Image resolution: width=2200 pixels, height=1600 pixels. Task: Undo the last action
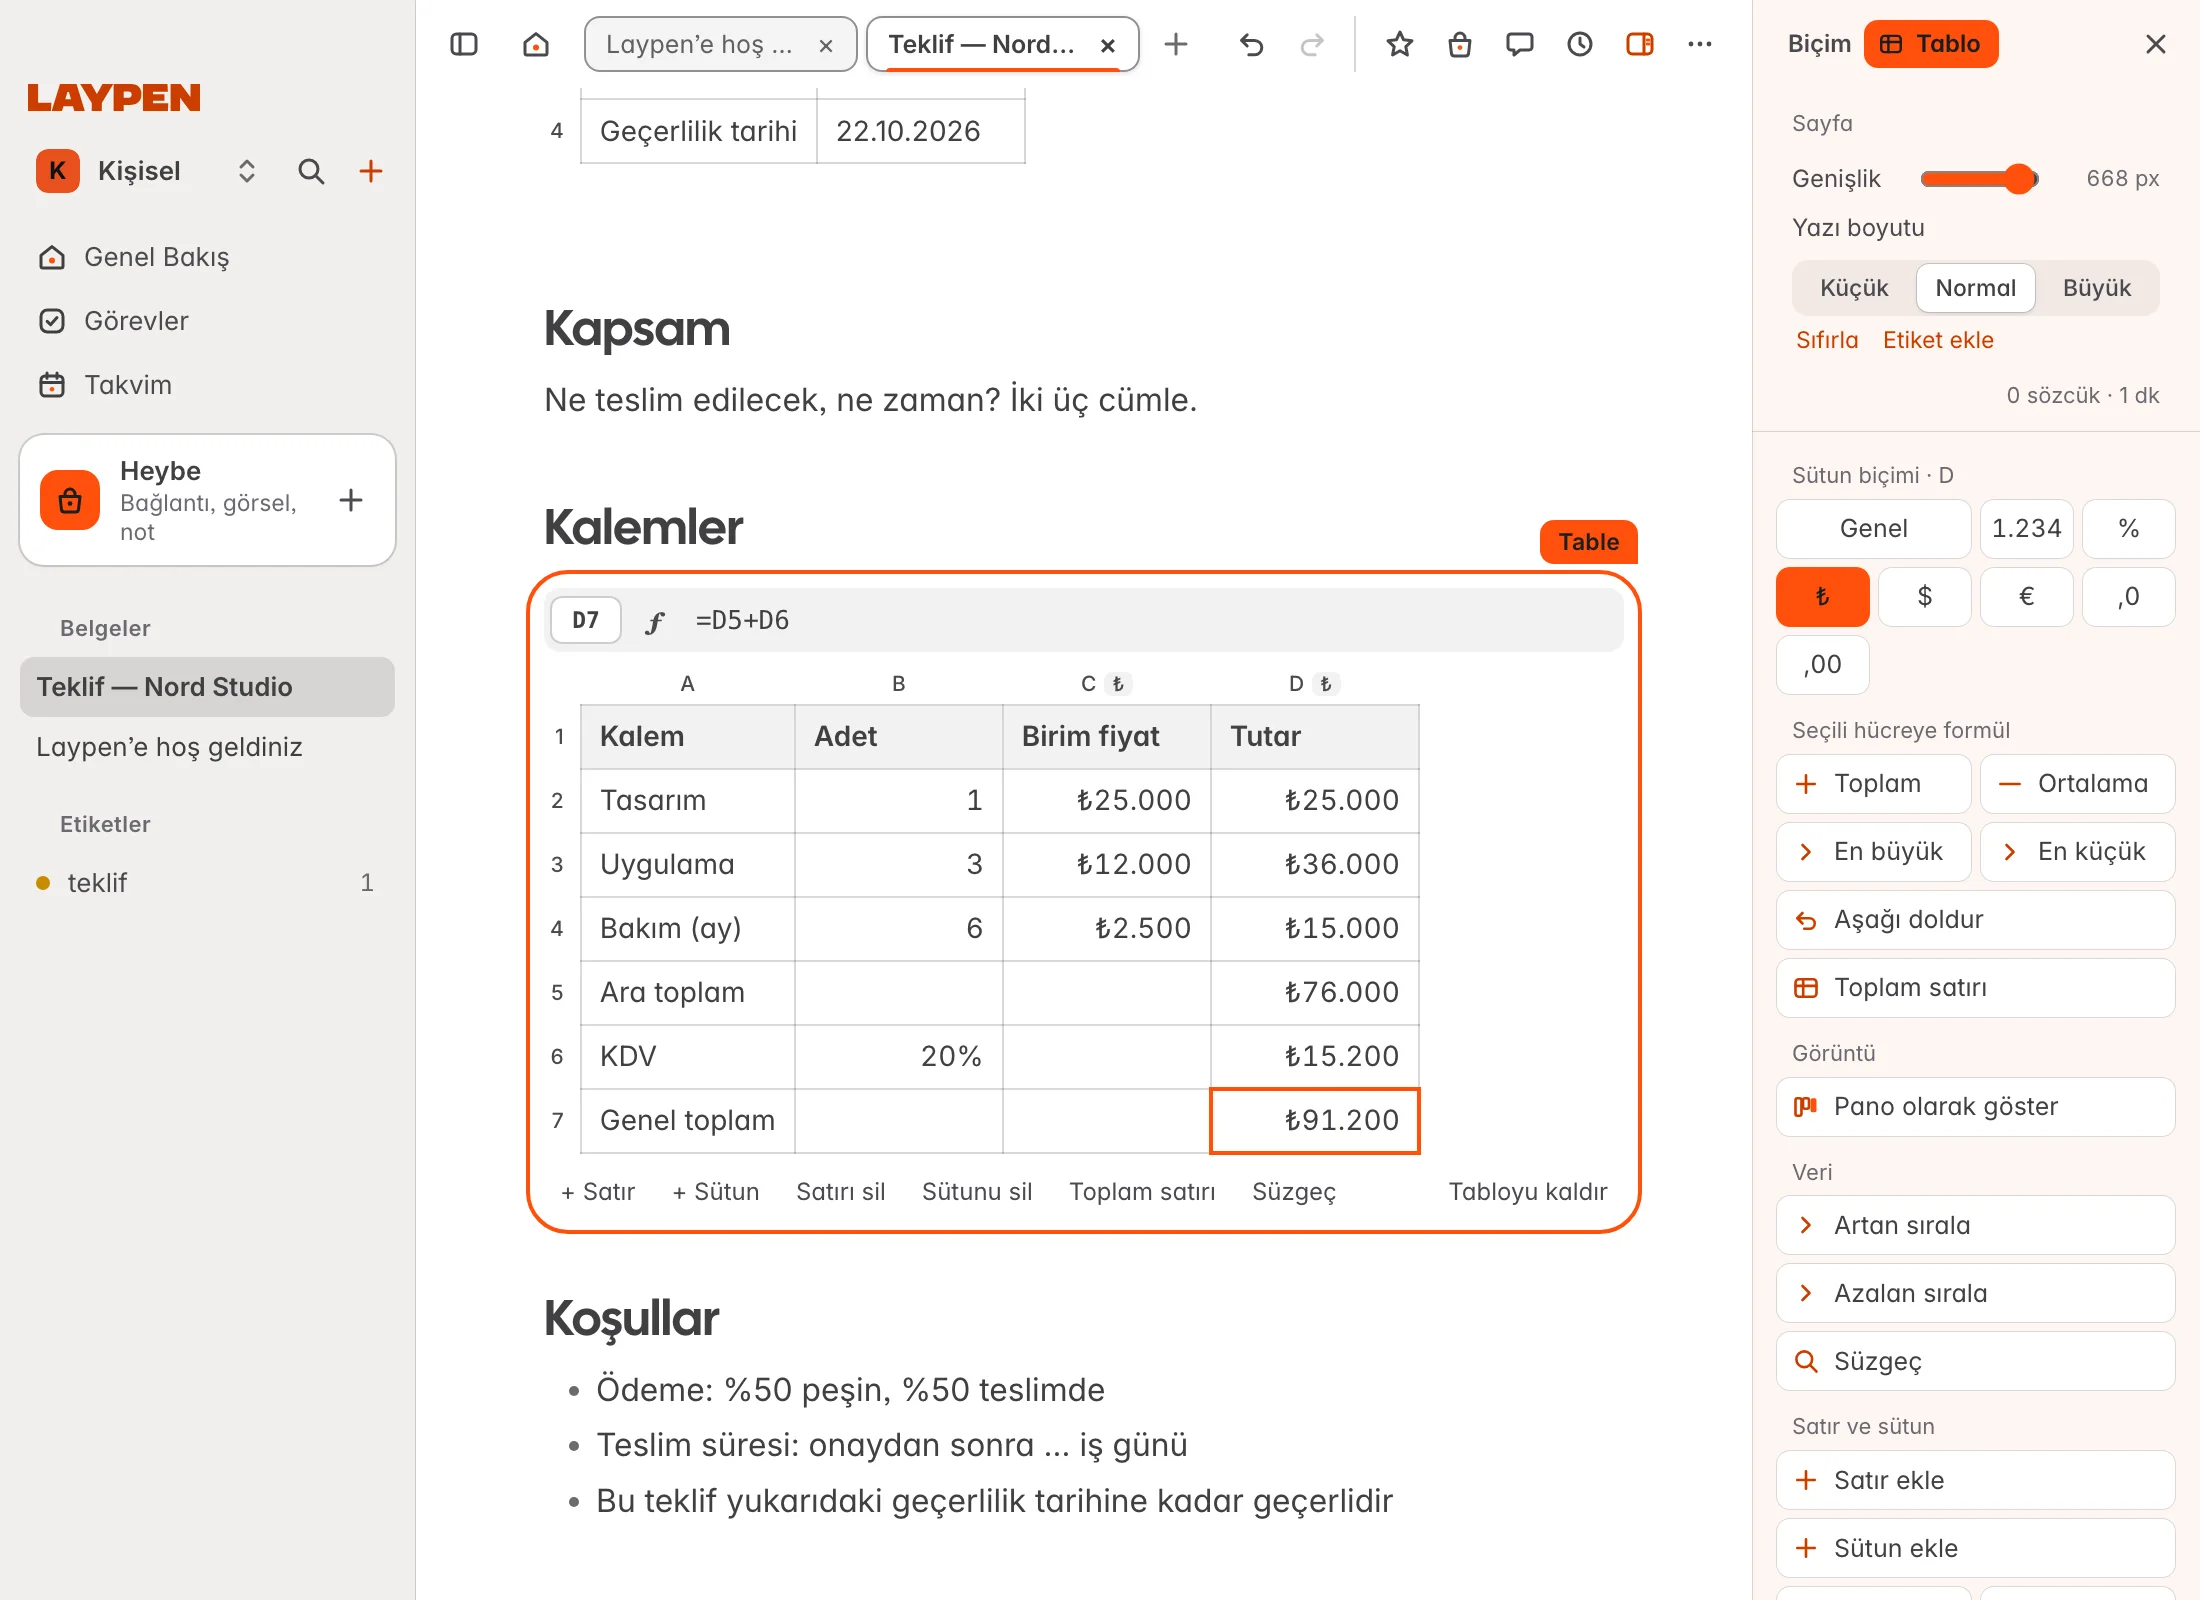click(1251, 44)
